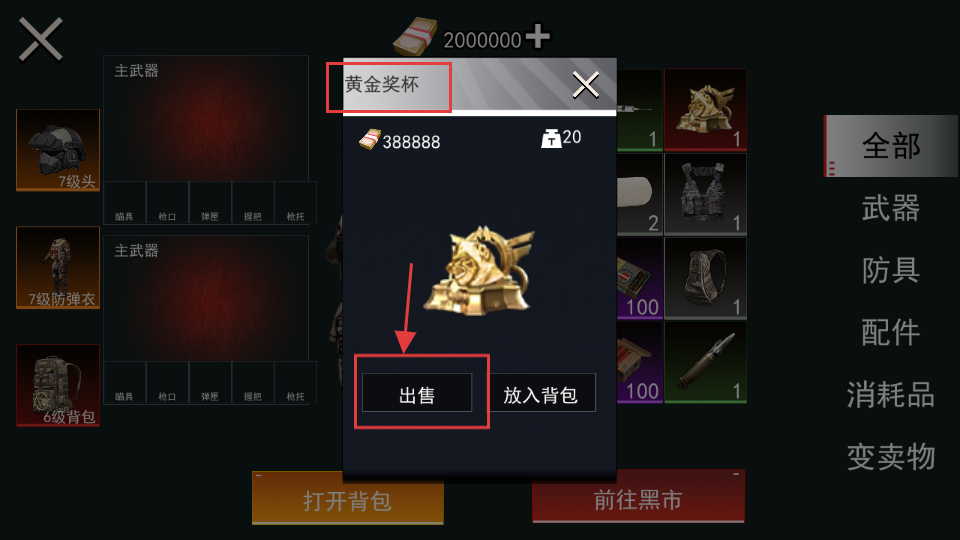Select the tactical vest inventory item
The width and height of the screenshot is (960, 540).
tap(705, 194)
